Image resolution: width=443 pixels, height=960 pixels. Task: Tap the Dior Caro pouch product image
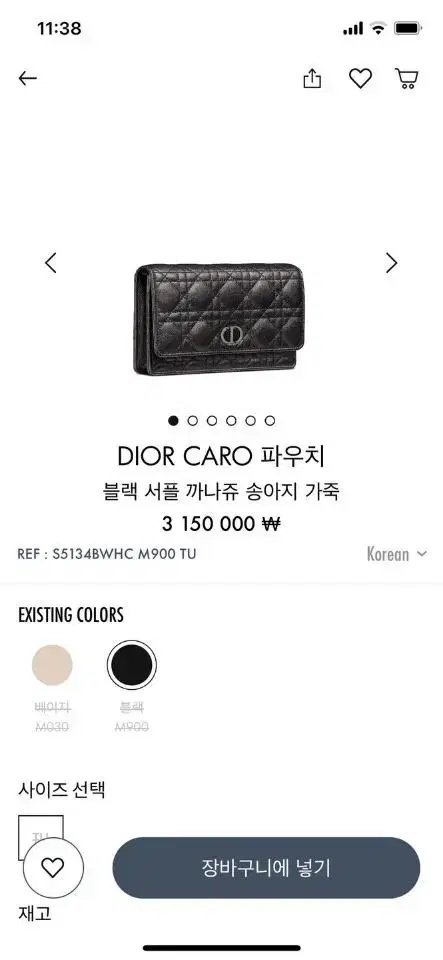[219, 319]
